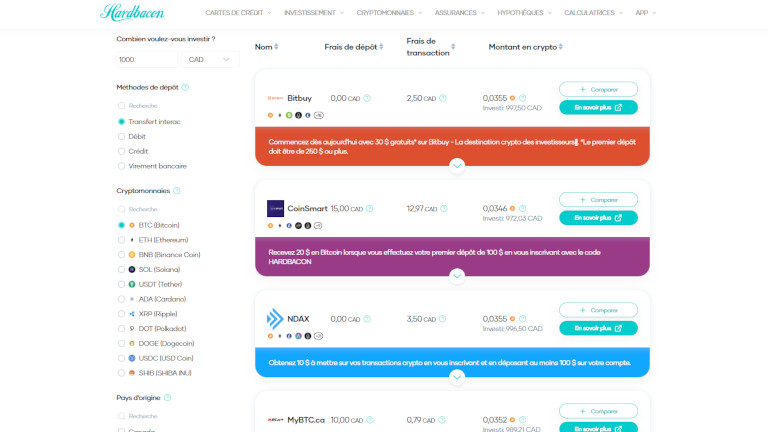Click the investment amount field

[x=147, y=59]
